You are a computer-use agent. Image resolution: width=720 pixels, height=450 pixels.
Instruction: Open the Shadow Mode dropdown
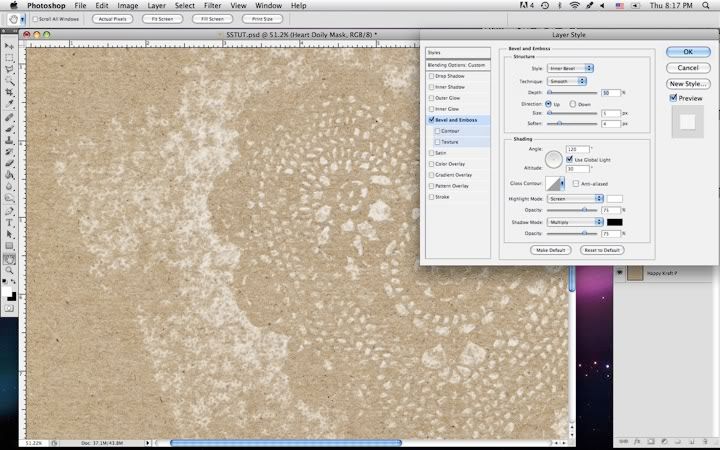pyautogui.click(x=575, y=222)
